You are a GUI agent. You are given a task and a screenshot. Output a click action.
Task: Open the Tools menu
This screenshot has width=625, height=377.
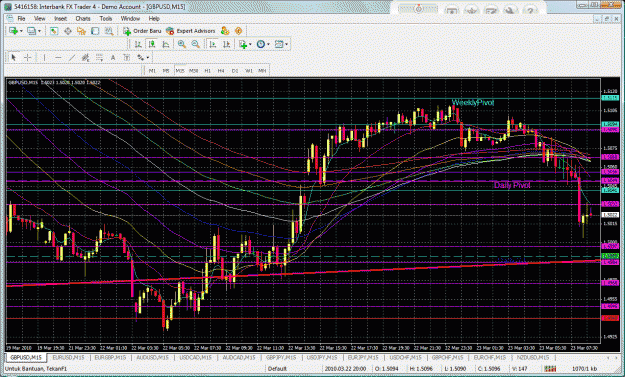tap(106, 18)
